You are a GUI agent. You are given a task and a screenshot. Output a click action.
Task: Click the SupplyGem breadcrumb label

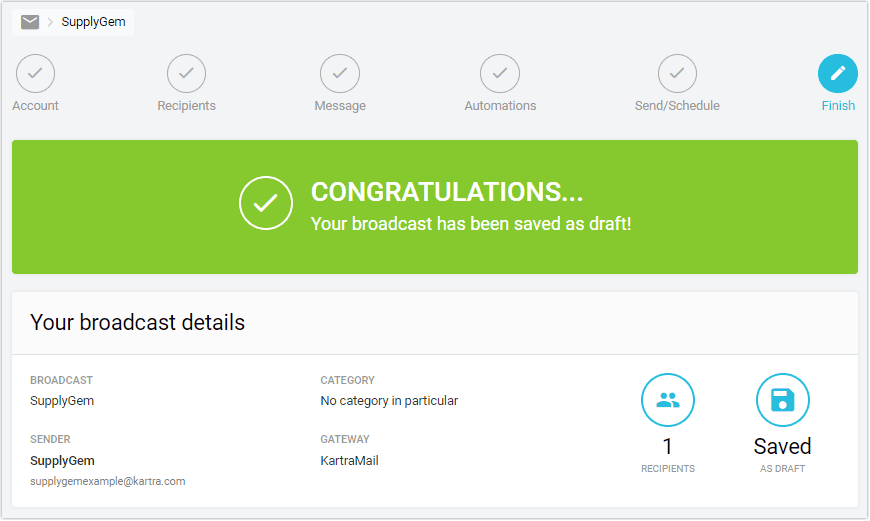pos(93,22)
